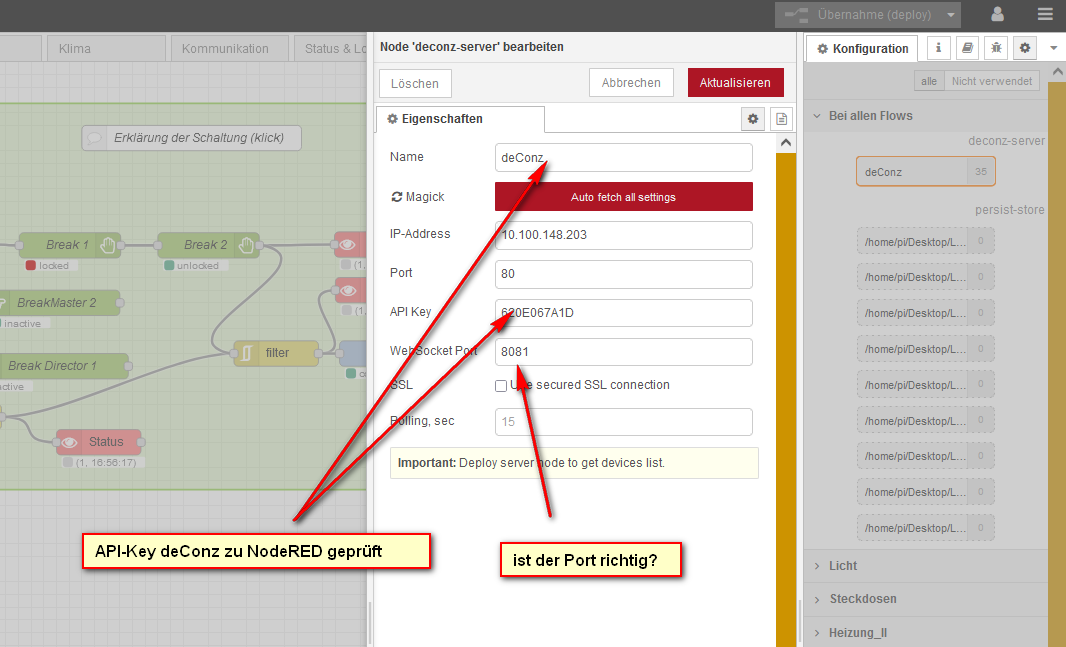Screen dimensions: 1066x647
Task: Click node properties gear icon in editor
Action: (x=753, y=119)
